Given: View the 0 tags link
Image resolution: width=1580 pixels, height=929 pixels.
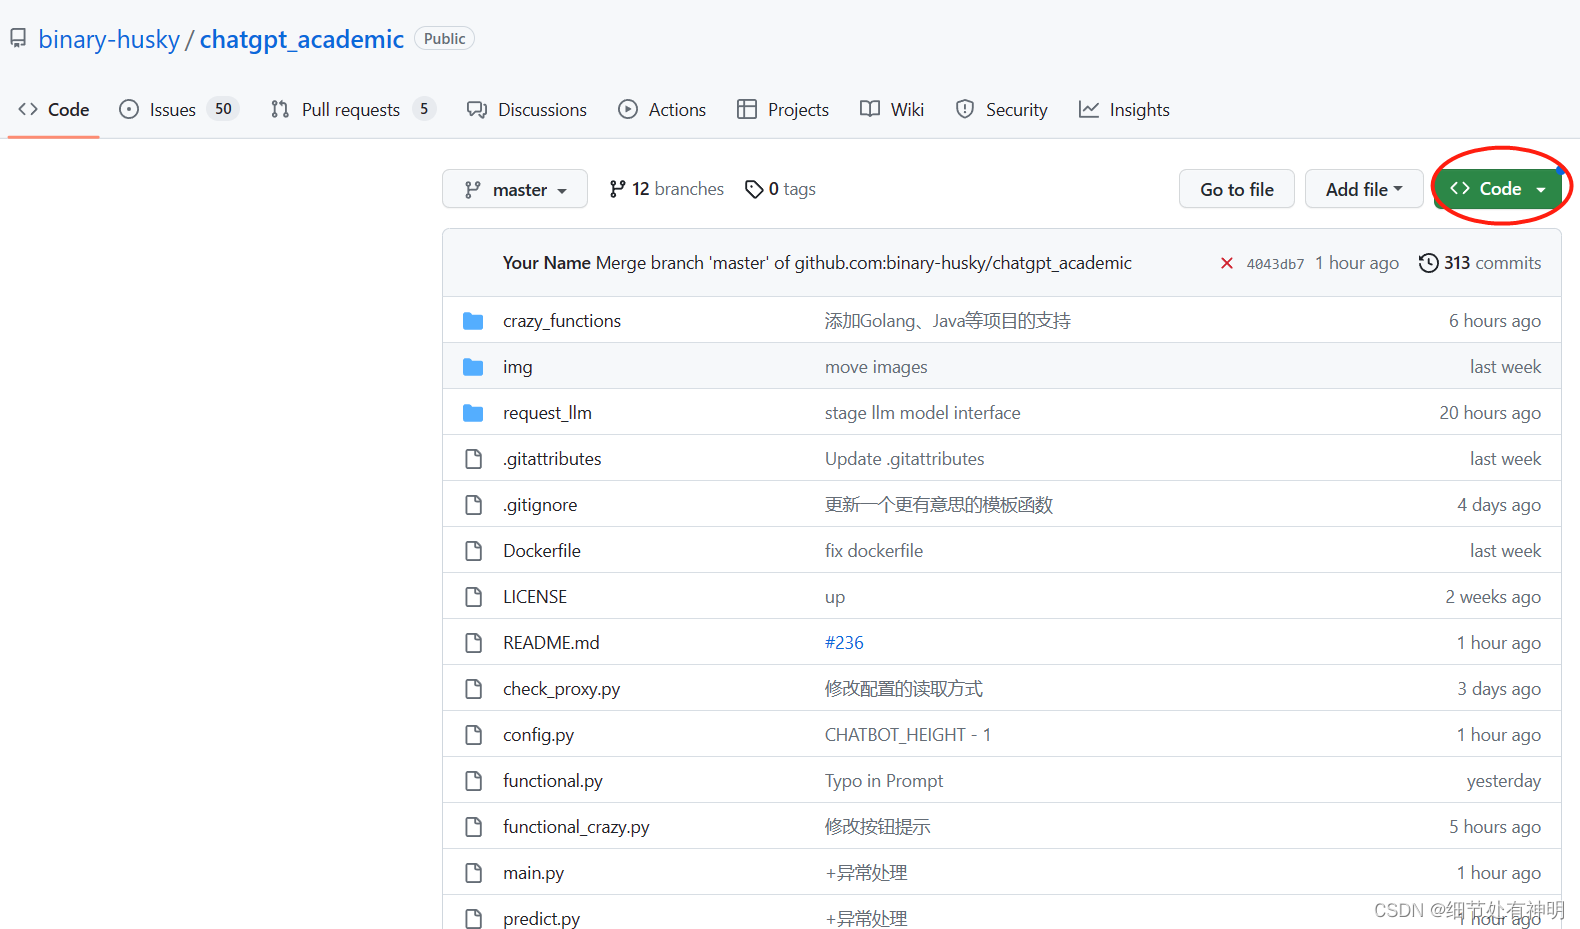Looking at the screenshot, I should [780, 189].
